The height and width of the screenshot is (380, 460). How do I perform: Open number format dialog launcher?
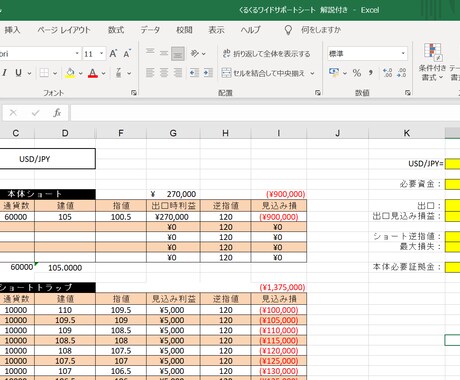point(408,93)
